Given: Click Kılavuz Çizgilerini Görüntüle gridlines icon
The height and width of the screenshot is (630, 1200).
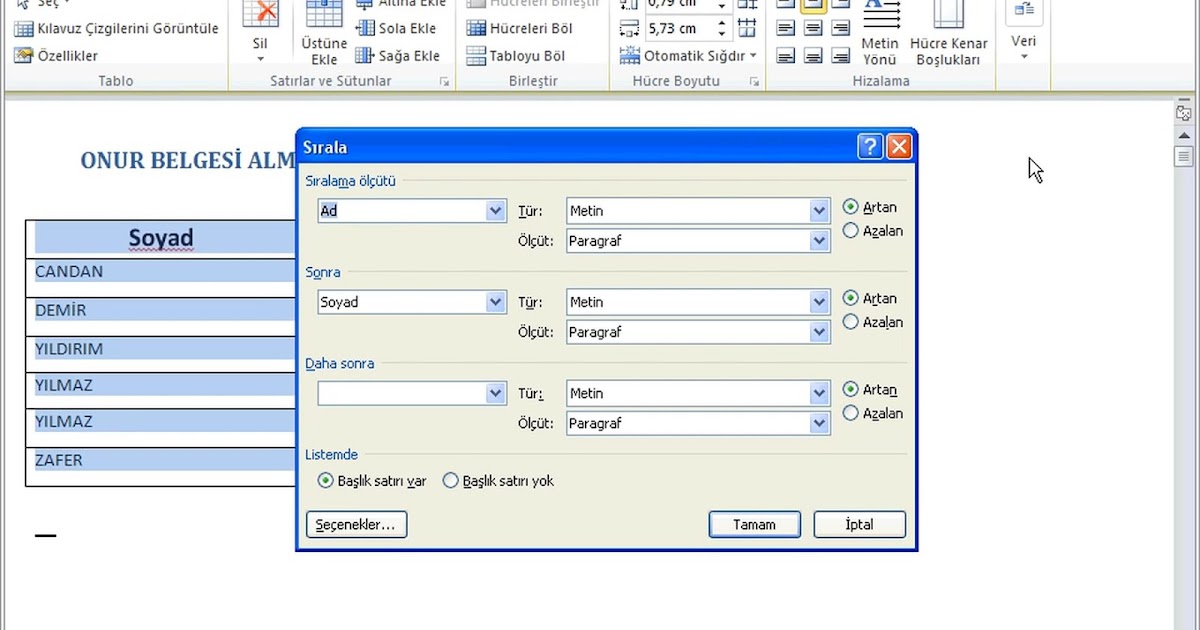Looking at the screenshot, I should pyautogui.click(x=22, y=28).
